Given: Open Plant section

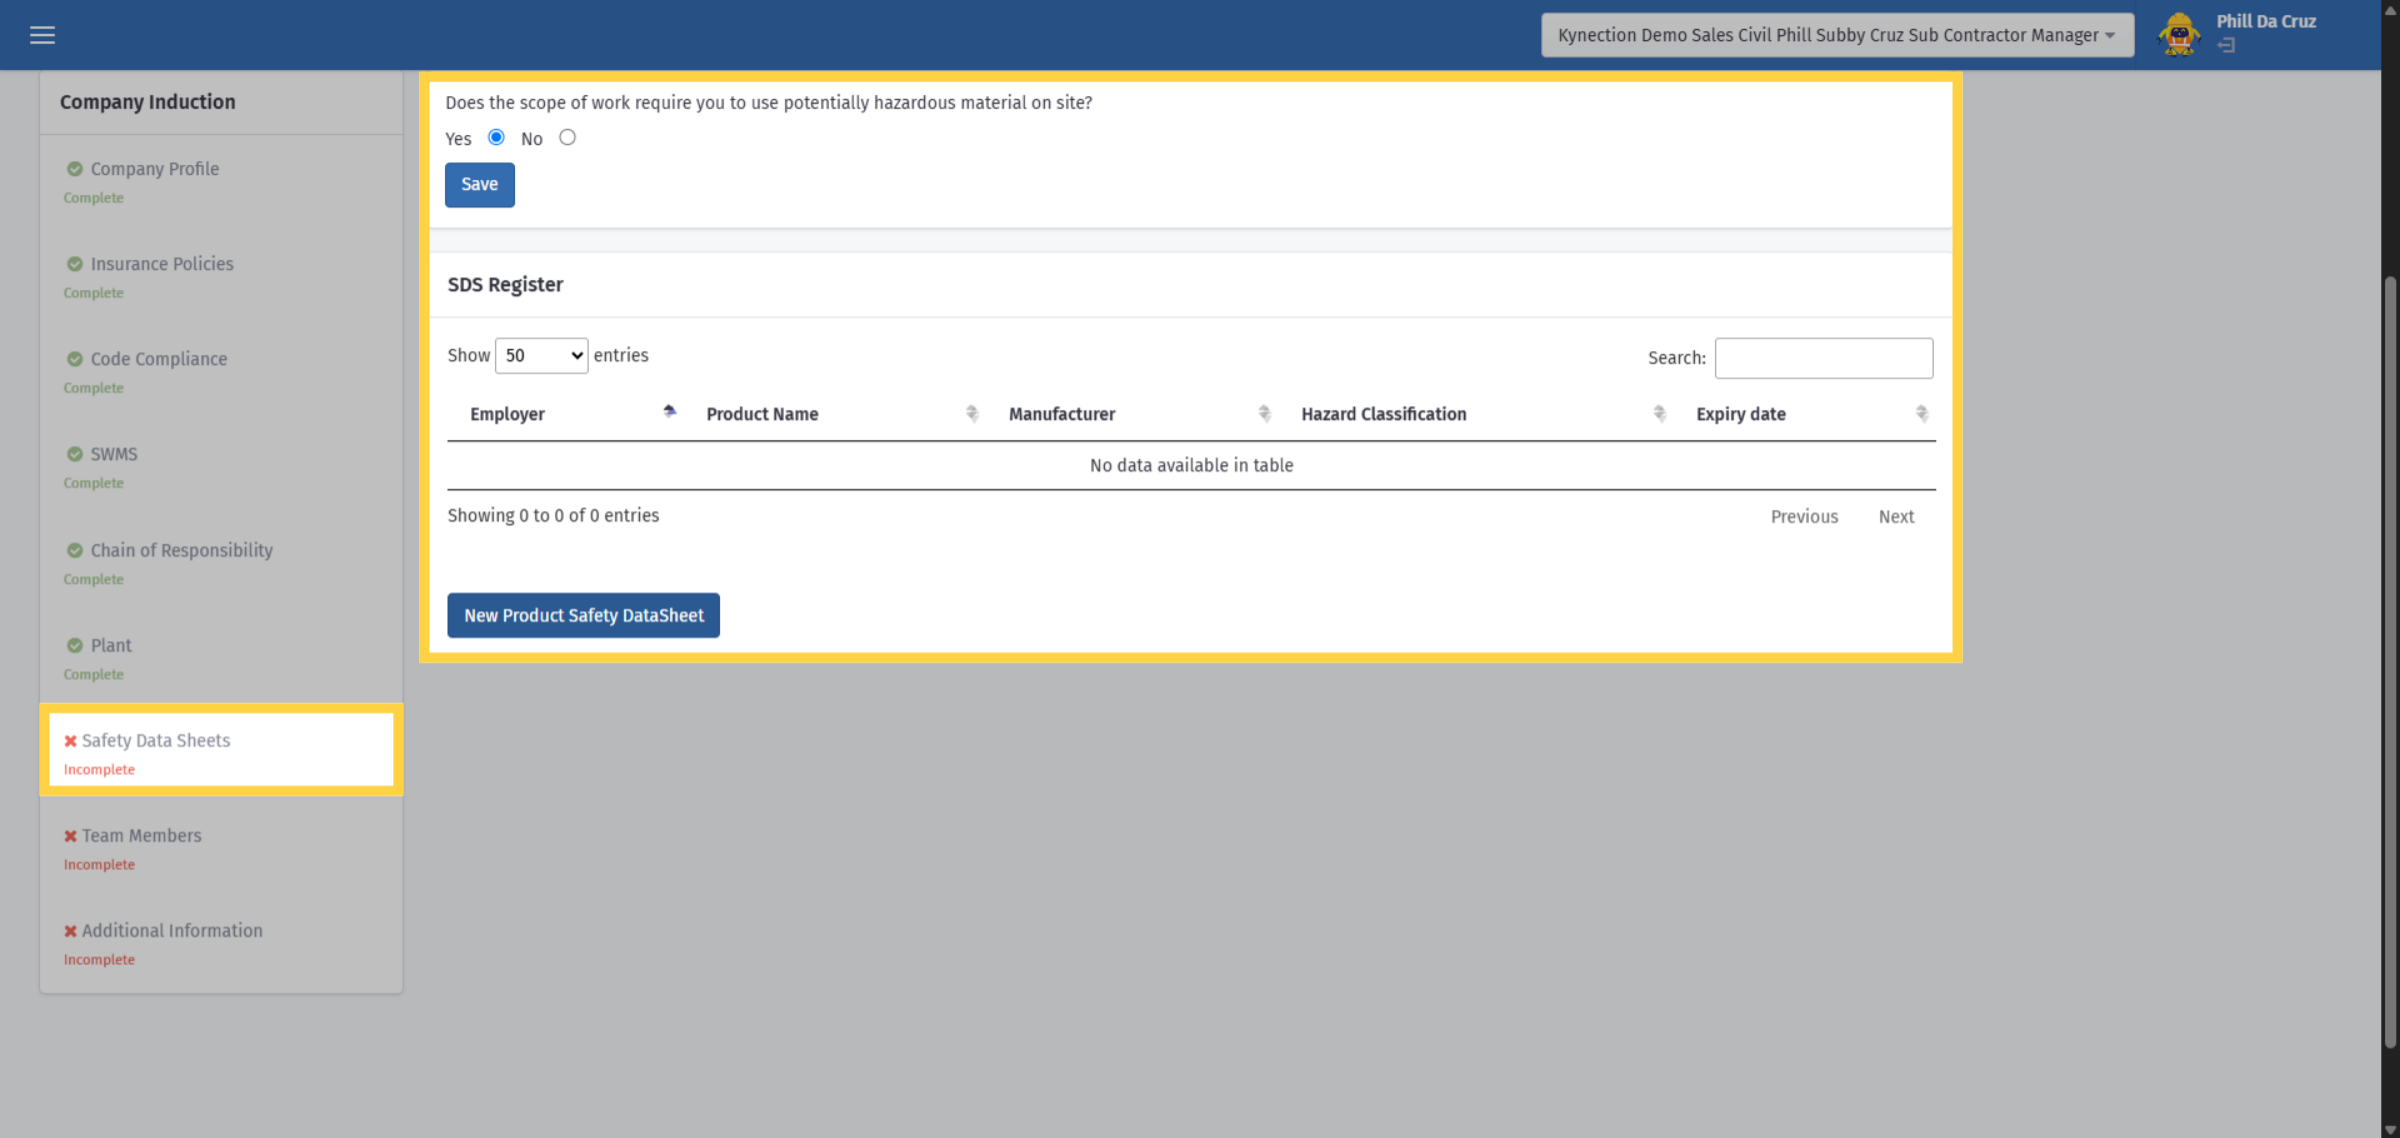Looking at the screenshot, I should (x=111, y=645).
